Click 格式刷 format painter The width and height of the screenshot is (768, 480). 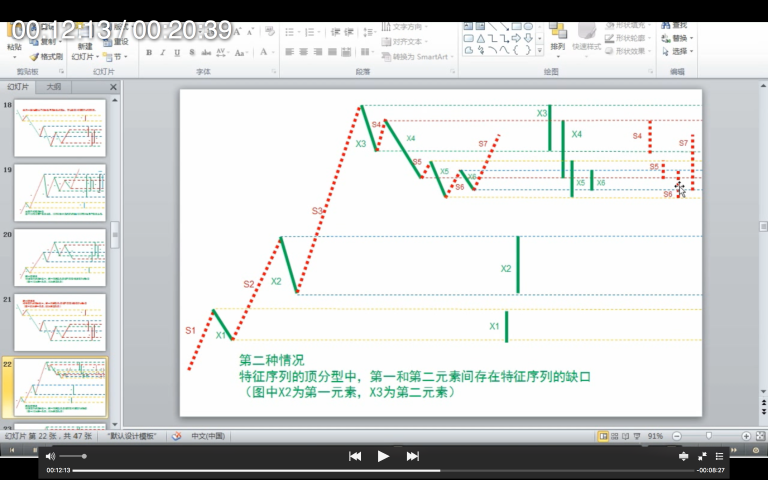pyautogui.click(x=46, y=57)
